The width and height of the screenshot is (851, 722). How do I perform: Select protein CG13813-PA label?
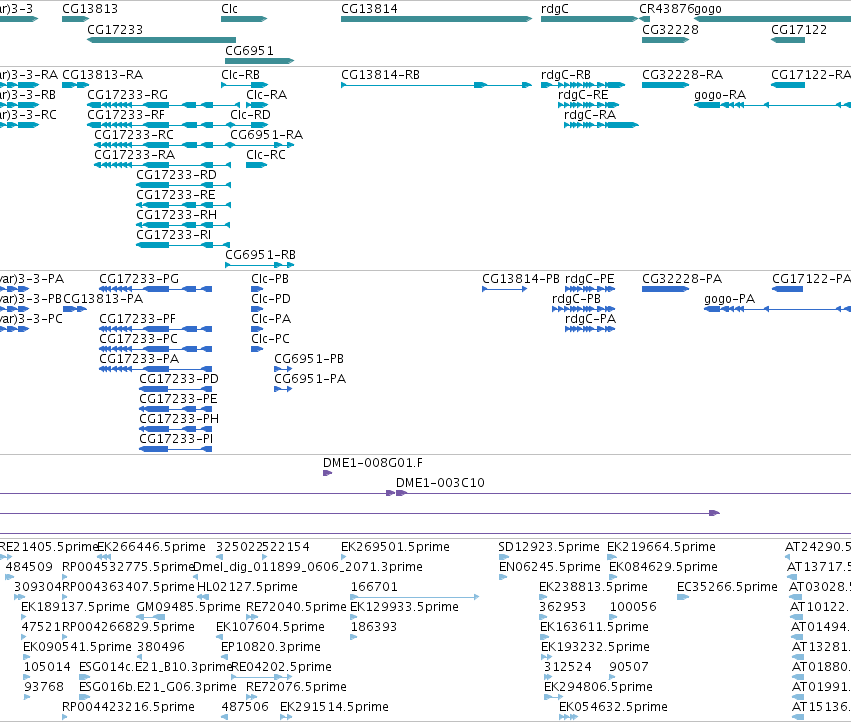103,299
